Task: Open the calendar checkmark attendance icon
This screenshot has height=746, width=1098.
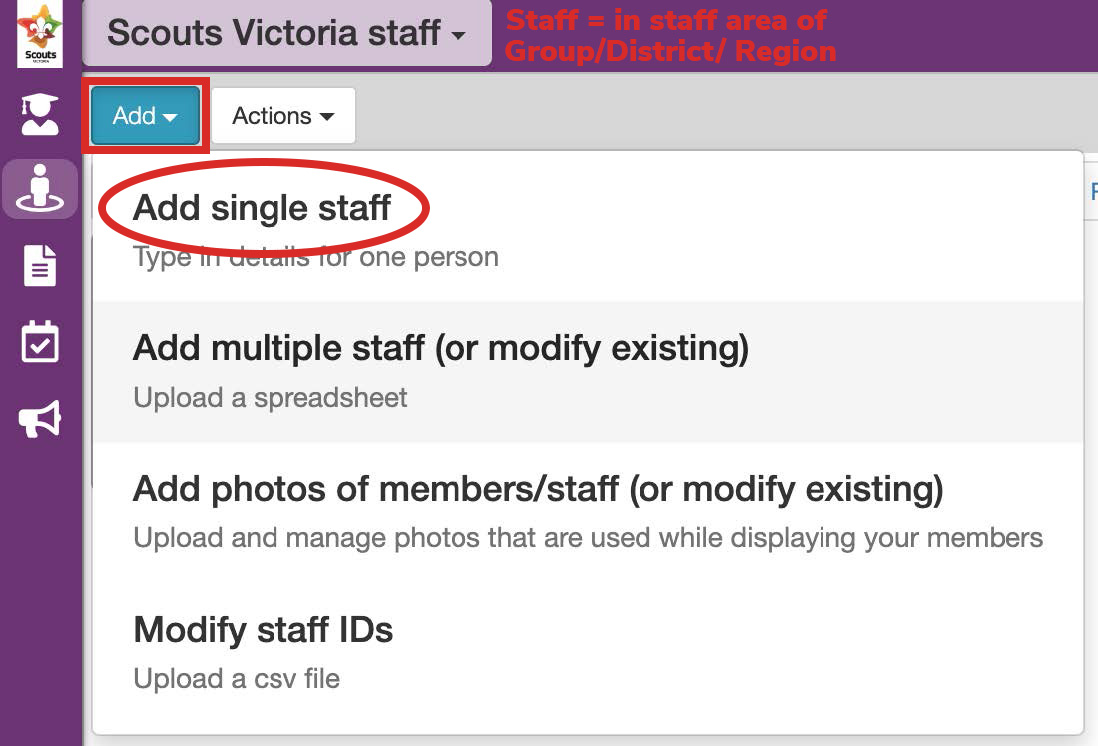Action: (40, 342)
